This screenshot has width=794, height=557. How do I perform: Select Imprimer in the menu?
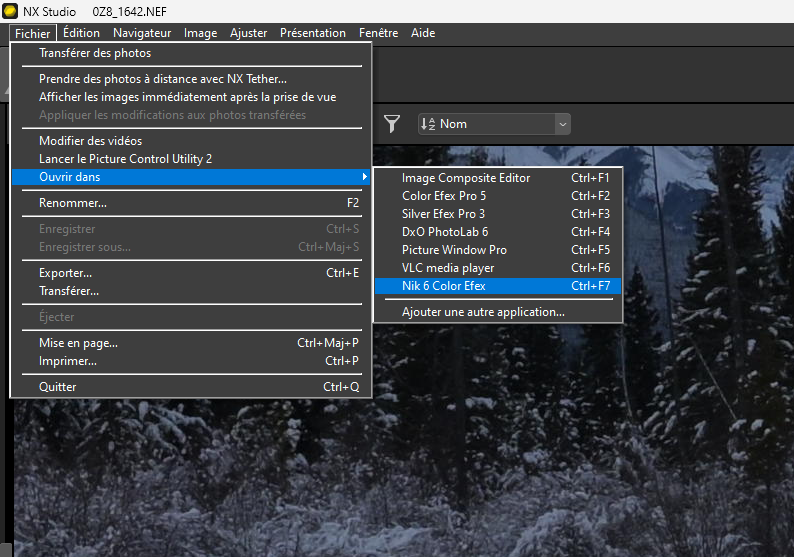tap(68, 361)
